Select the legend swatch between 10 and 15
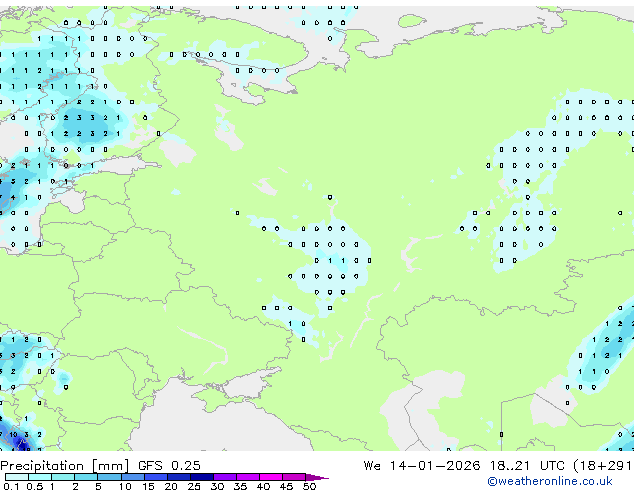The width and height of the screenshot is (634, 490). coord(133,477)
